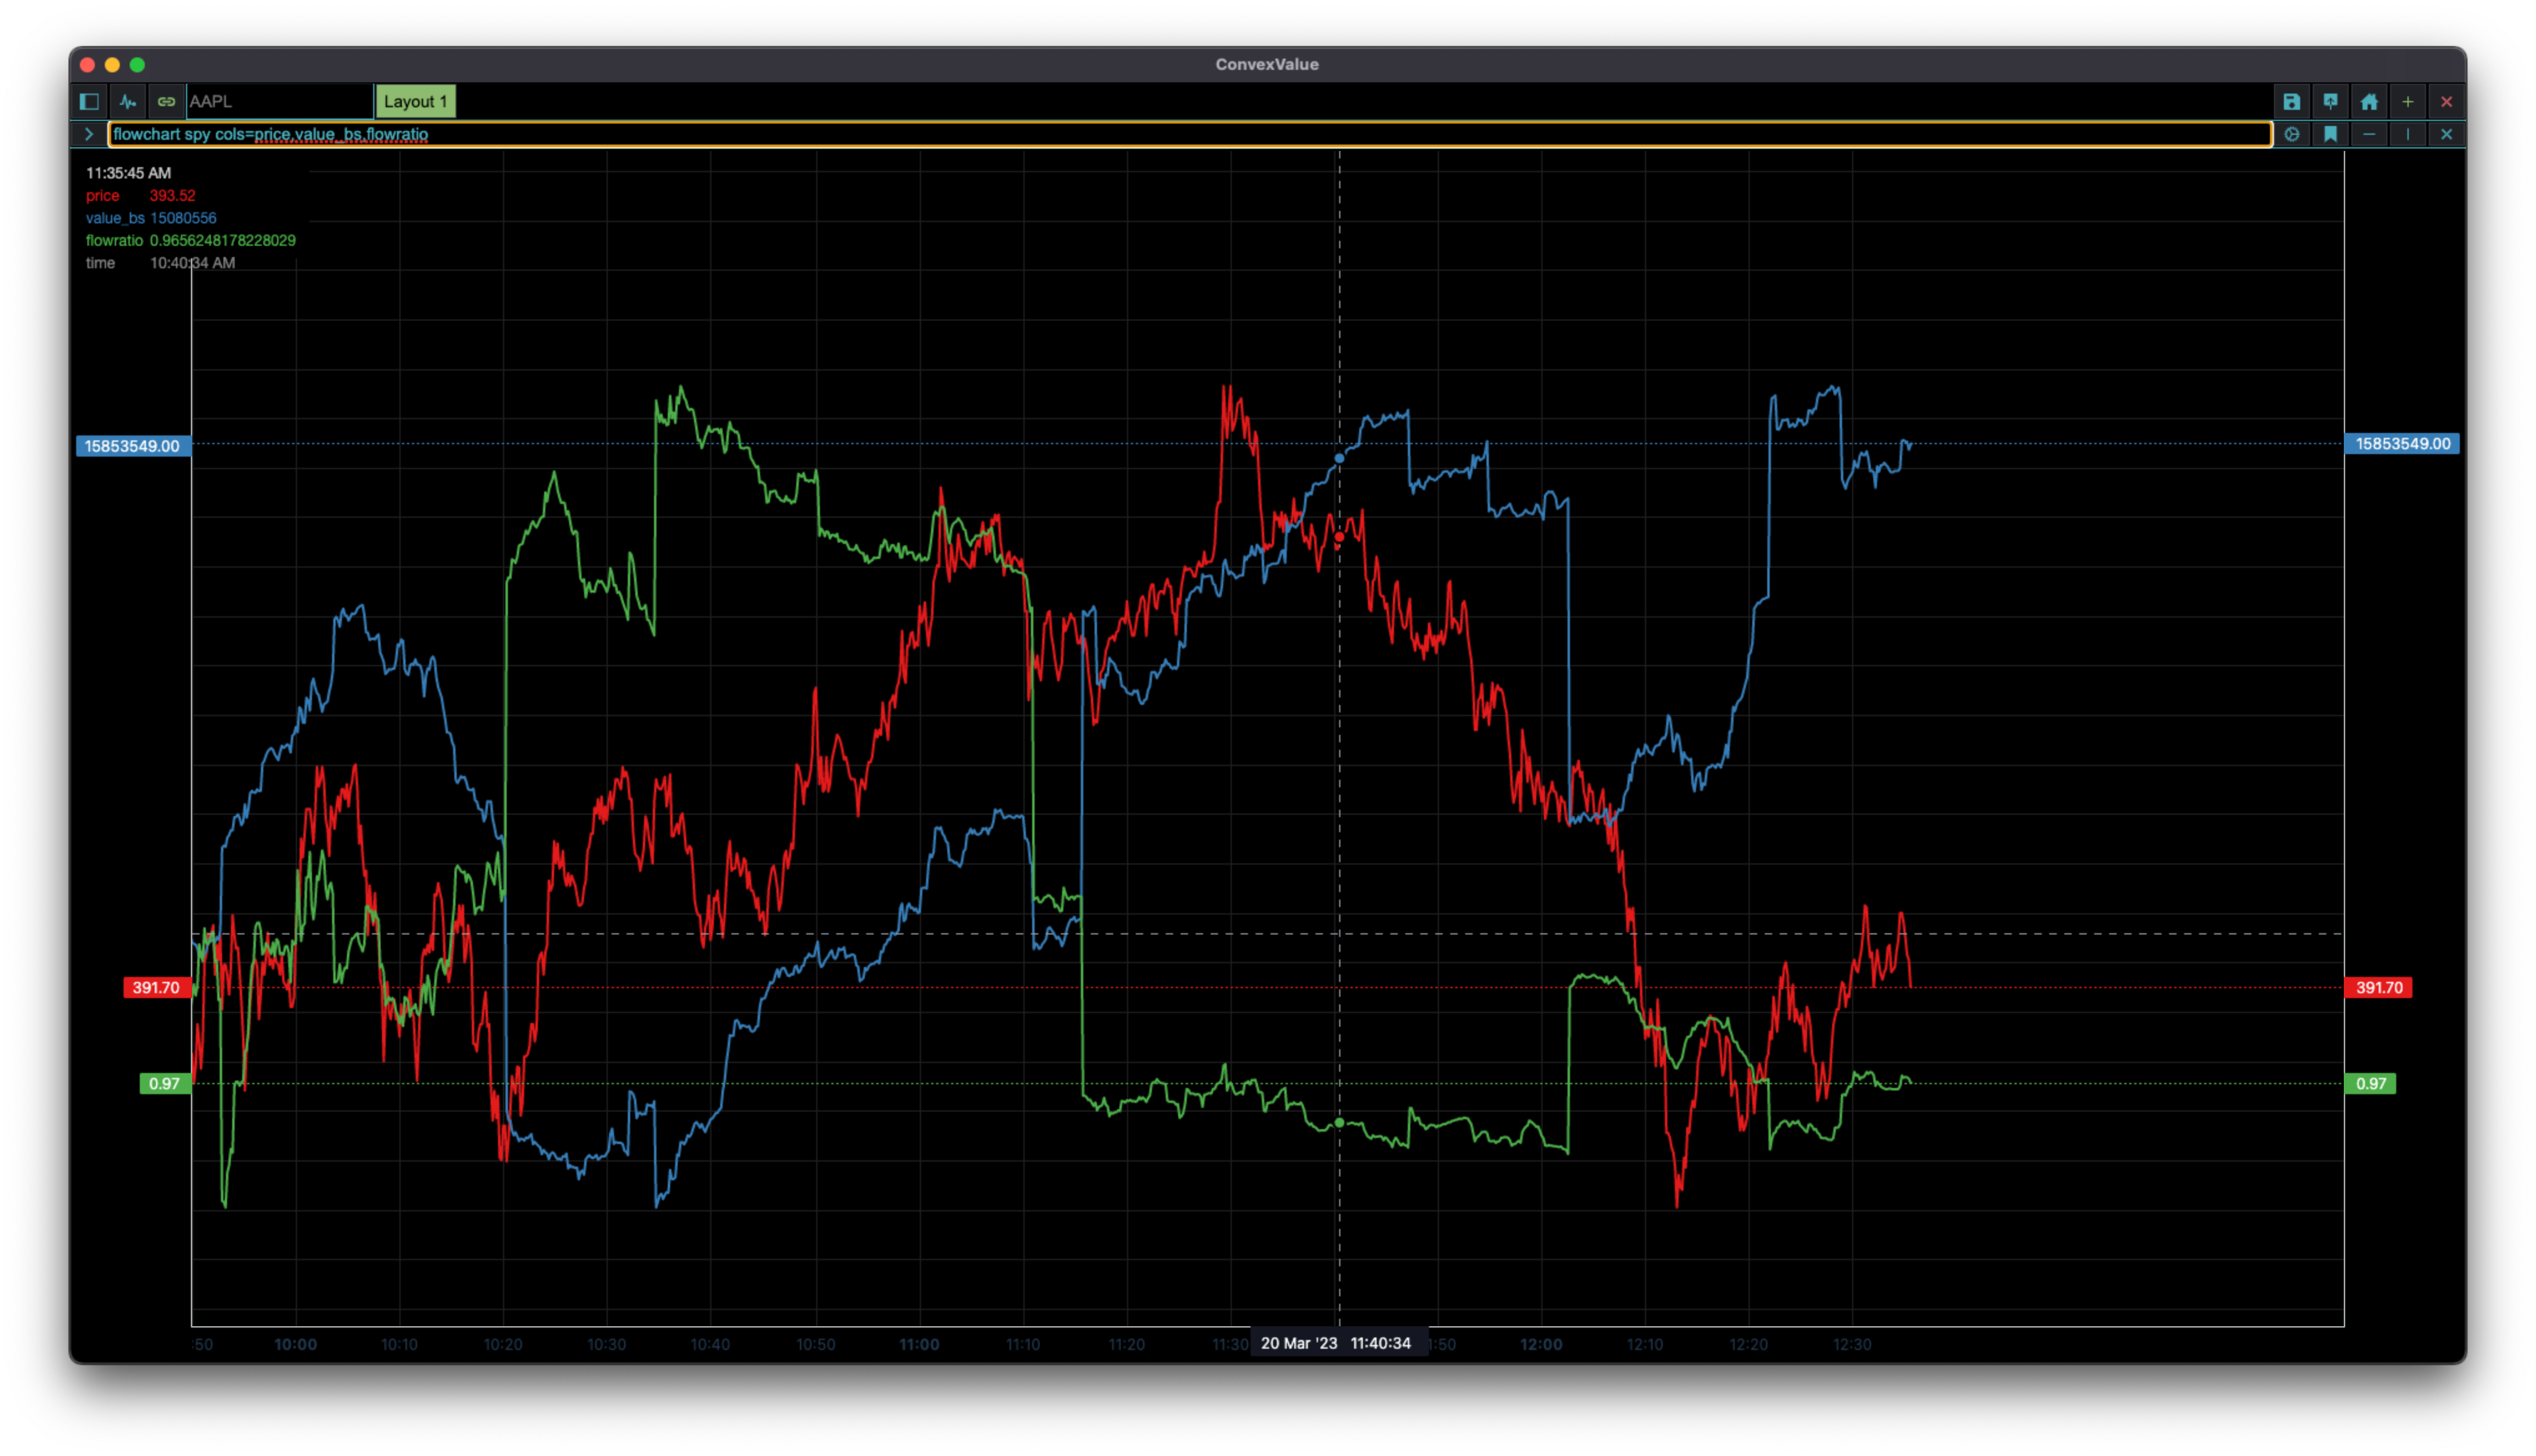Open panel settings gear icon
The image size is (2536, 1456).
(2291, 134)
